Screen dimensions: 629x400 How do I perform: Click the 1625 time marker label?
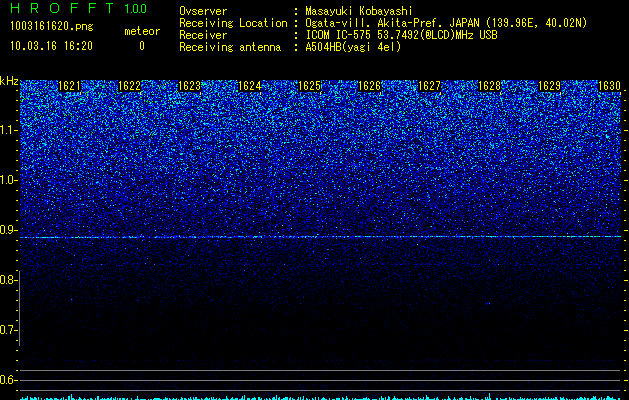coord(310,86)
